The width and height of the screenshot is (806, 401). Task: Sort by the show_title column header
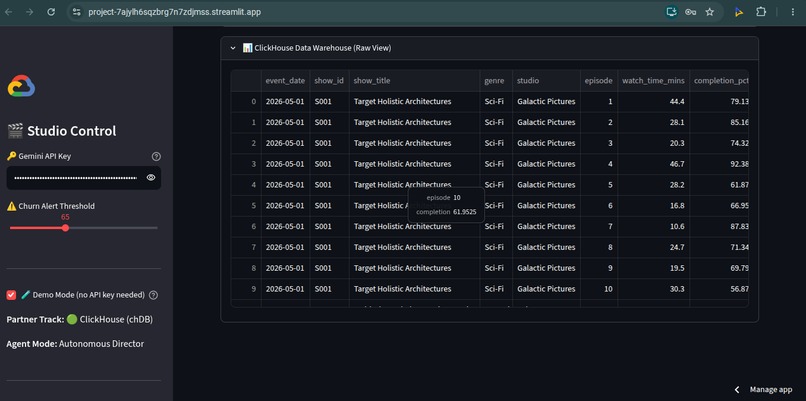point(414,81)
